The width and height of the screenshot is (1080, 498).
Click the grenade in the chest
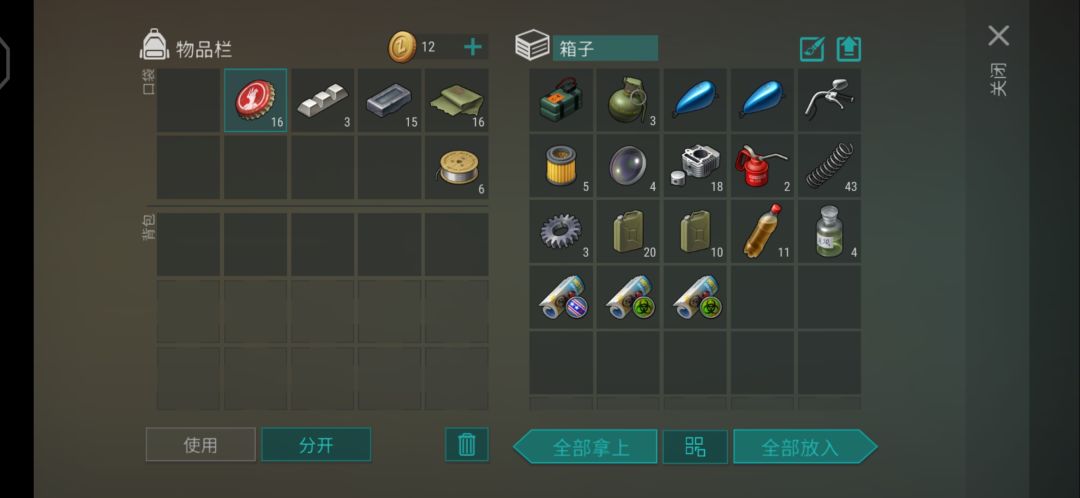[x=627, y=100]
